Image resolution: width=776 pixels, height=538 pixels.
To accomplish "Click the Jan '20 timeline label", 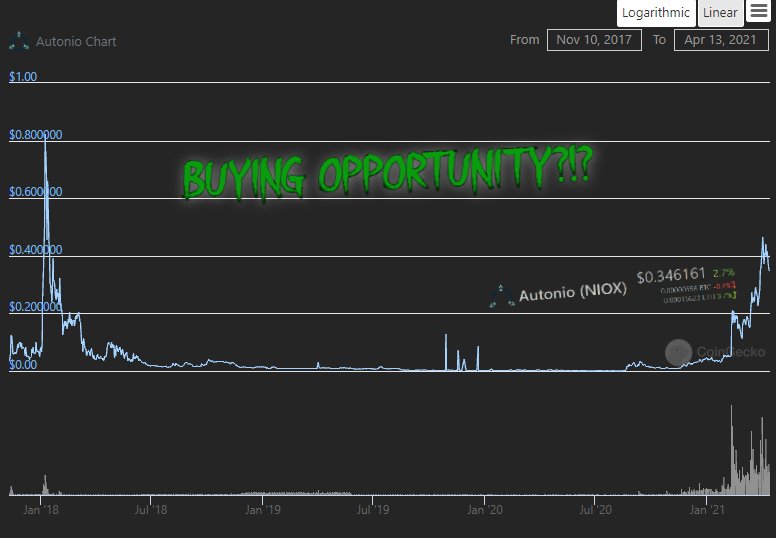I will [485, 510].
